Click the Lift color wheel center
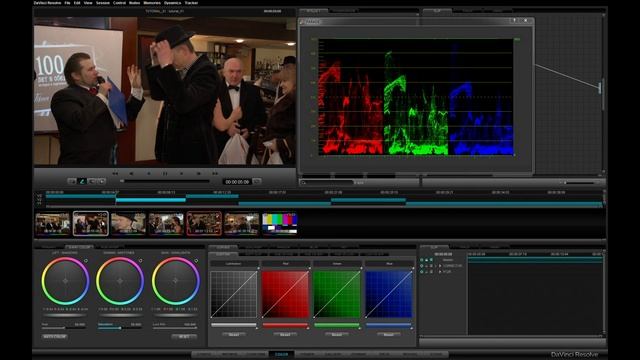Viewport: 640px width, 360px height. 65,281
